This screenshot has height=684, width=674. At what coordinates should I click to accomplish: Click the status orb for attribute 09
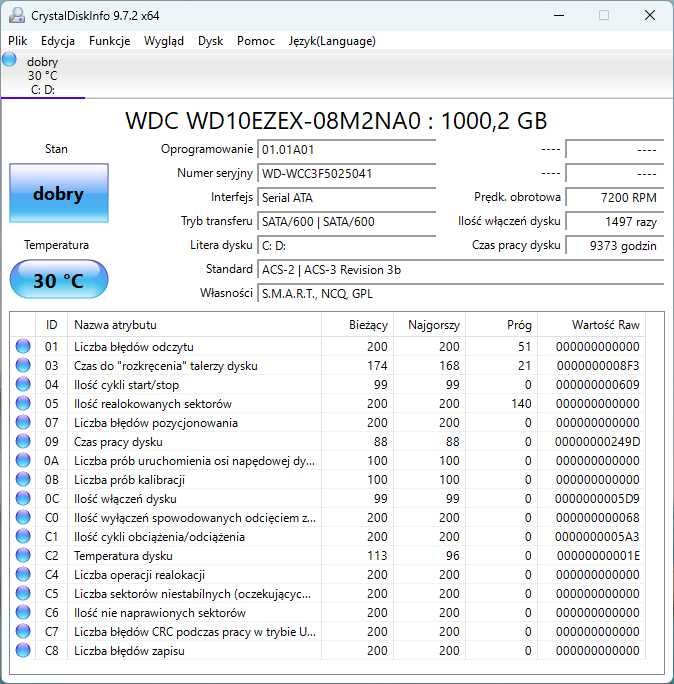[23, 441]
